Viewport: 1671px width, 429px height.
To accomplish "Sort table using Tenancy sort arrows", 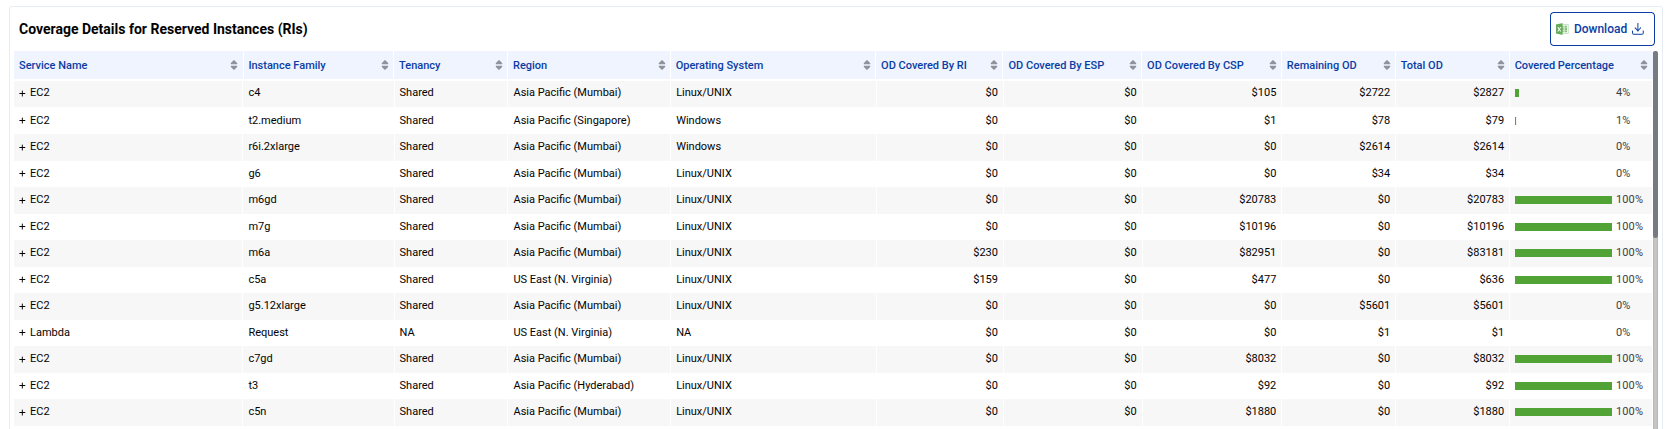I will (499, 65).
